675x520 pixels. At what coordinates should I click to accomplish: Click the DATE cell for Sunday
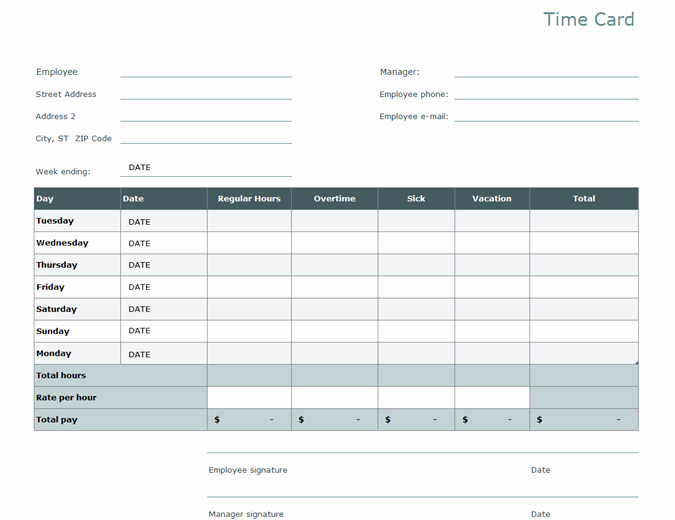[x=164, y=331]
